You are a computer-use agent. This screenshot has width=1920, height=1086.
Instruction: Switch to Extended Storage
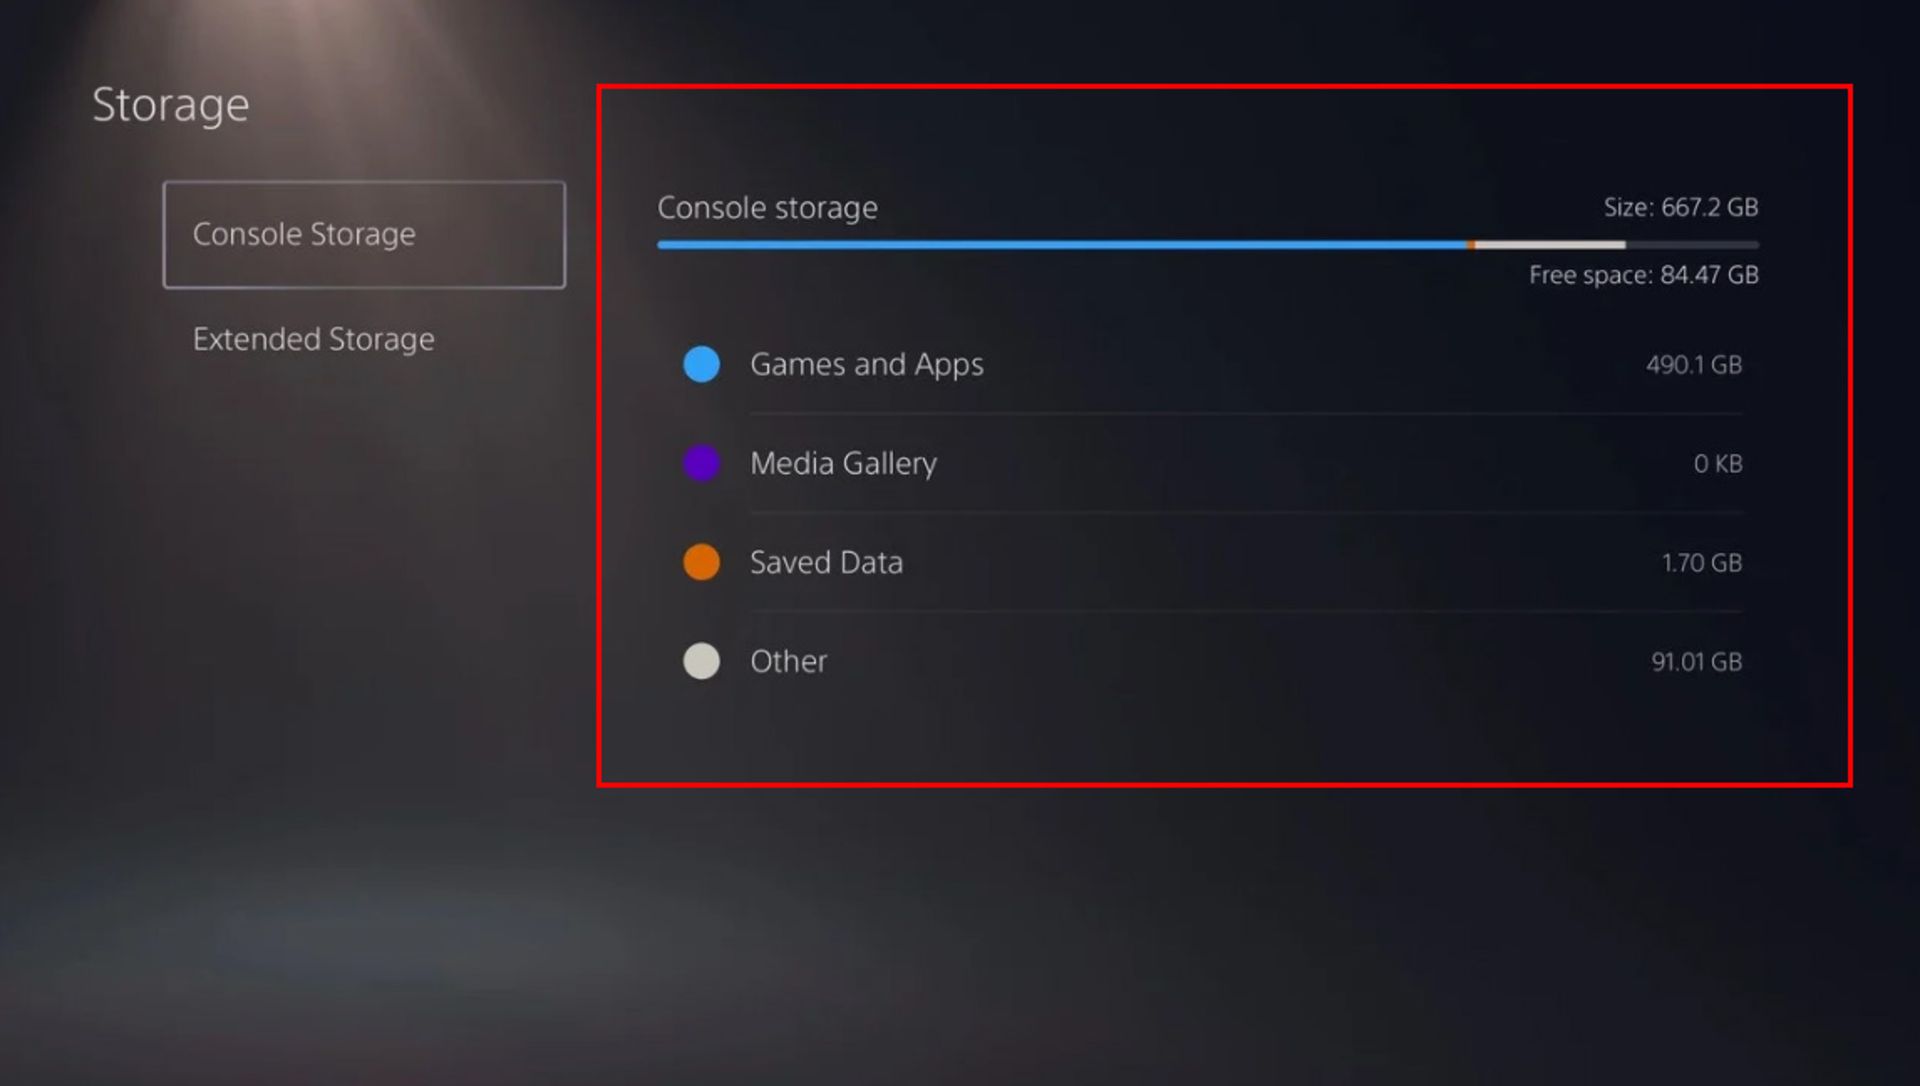(x=314, y=339)
